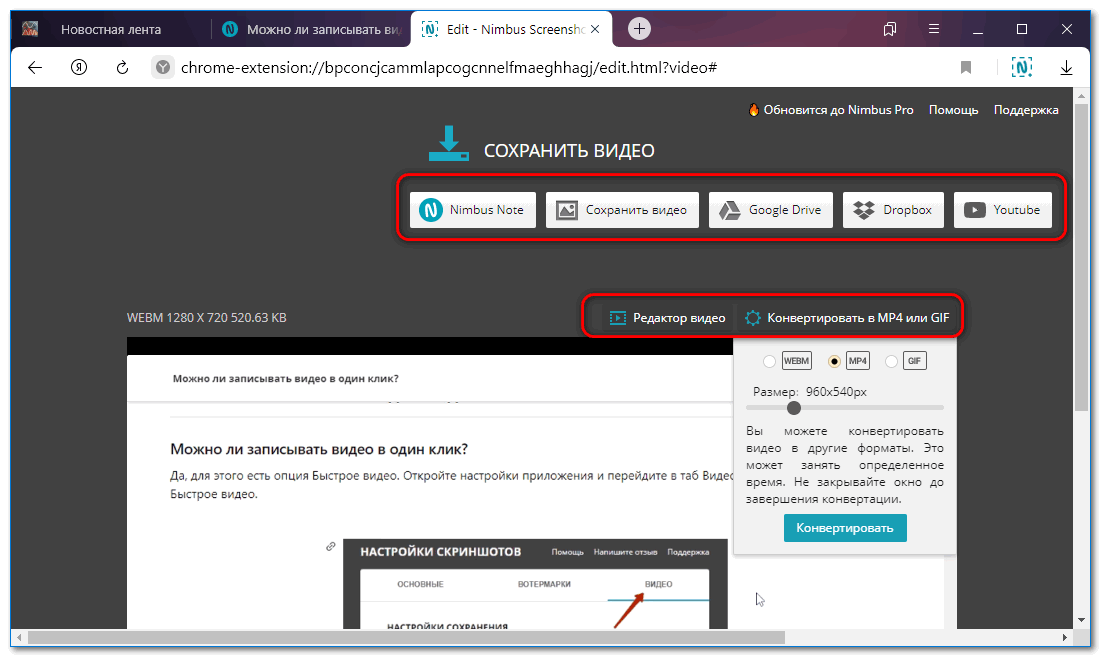Open a new tab with plus icon
The image size is (1102, 658).
pyautogui.click(x=639, y=29)
